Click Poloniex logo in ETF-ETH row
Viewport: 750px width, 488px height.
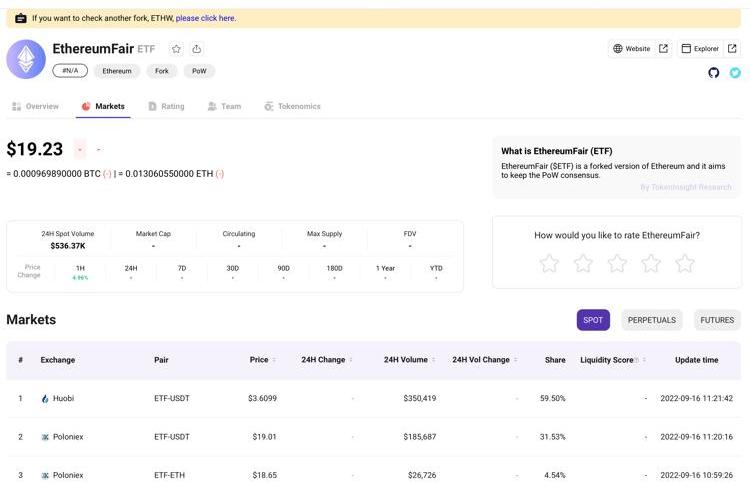(x=45, y=475)
